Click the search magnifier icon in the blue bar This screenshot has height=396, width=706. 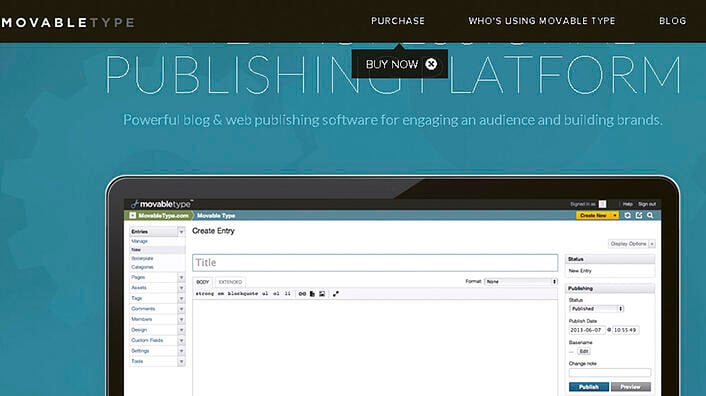coord(650,216)
